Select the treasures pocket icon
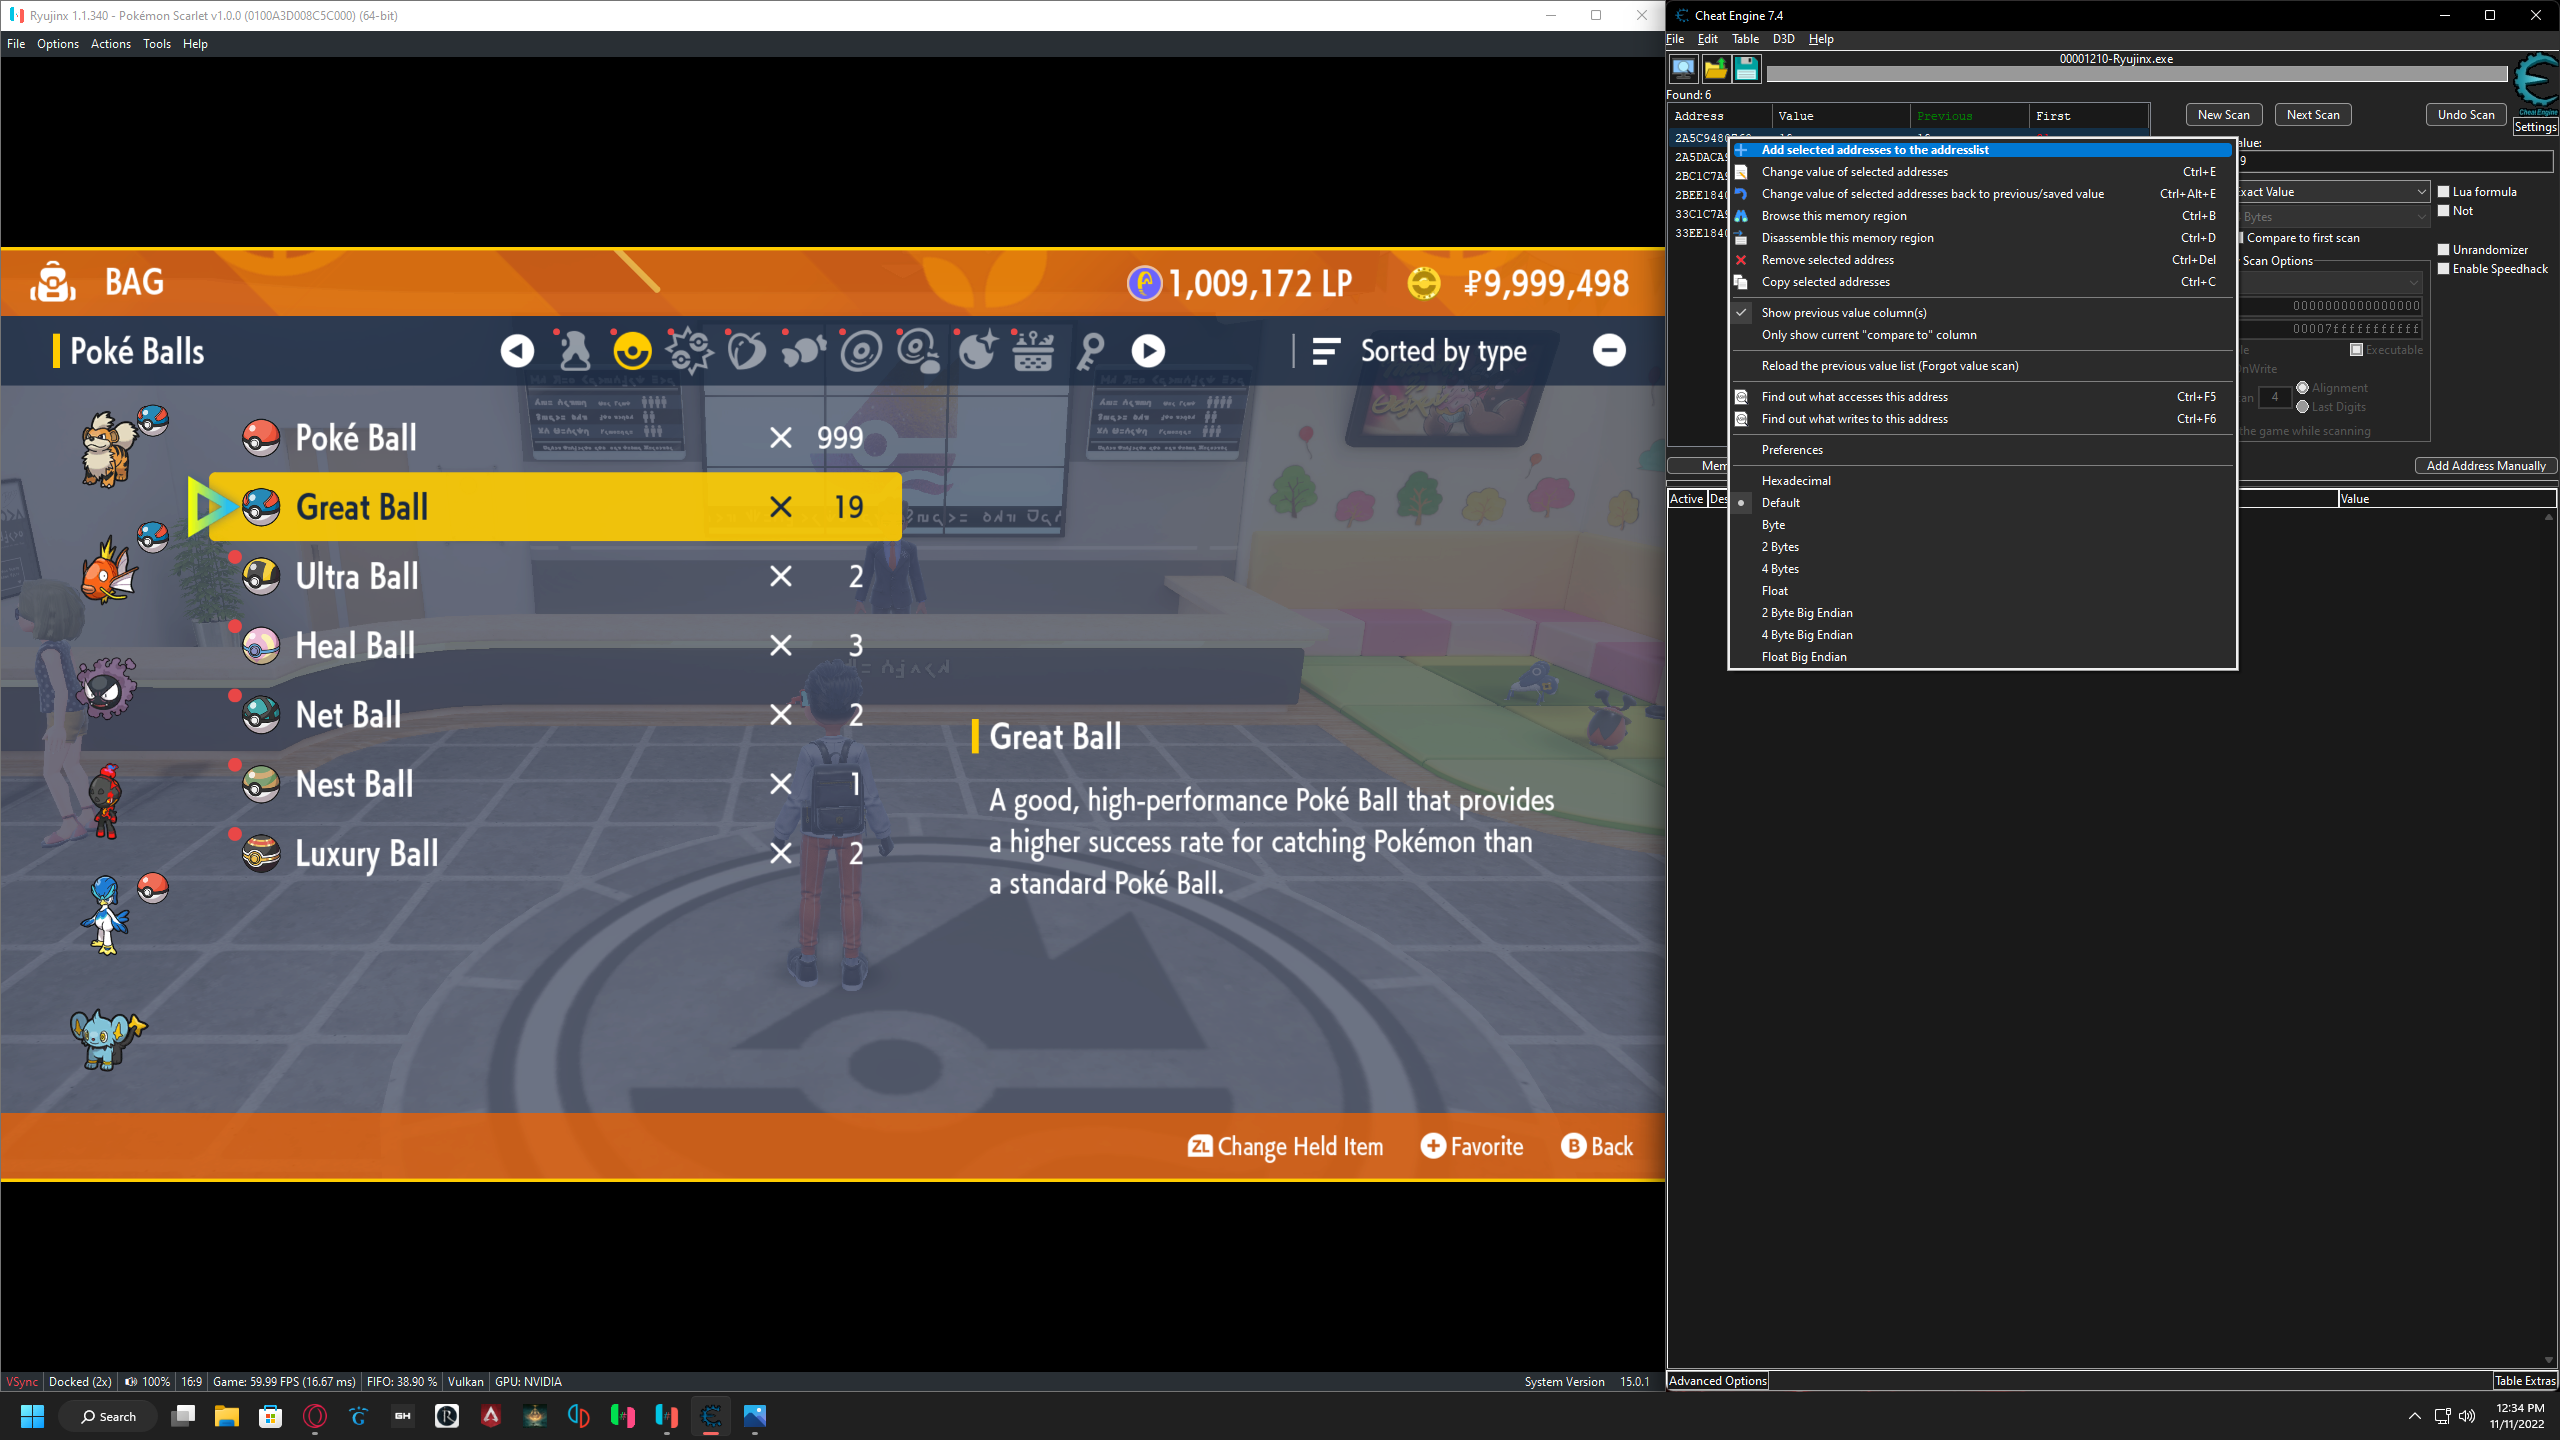Image resolution: width=2560 pixels, height=1440 pixels. click(x=804, y=351)
